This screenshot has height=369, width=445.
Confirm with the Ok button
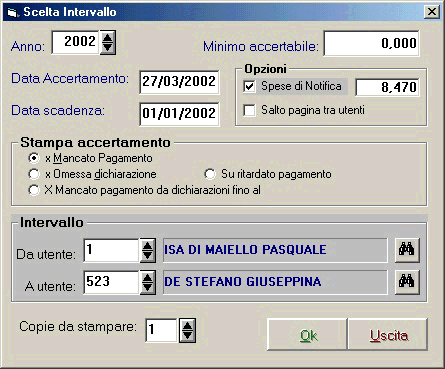click(x=307, y=335)
